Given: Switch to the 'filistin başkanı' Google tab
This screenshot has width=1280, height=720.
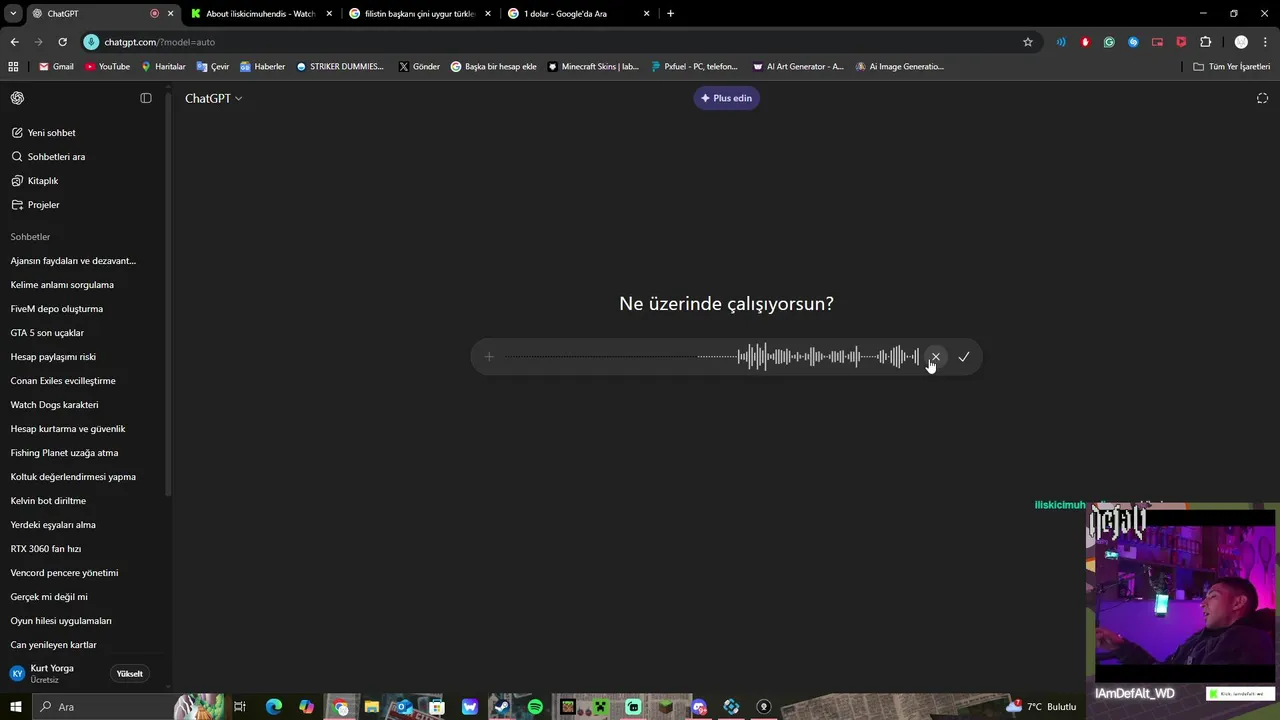Looking at the screenshot, I should click(418, 14).
